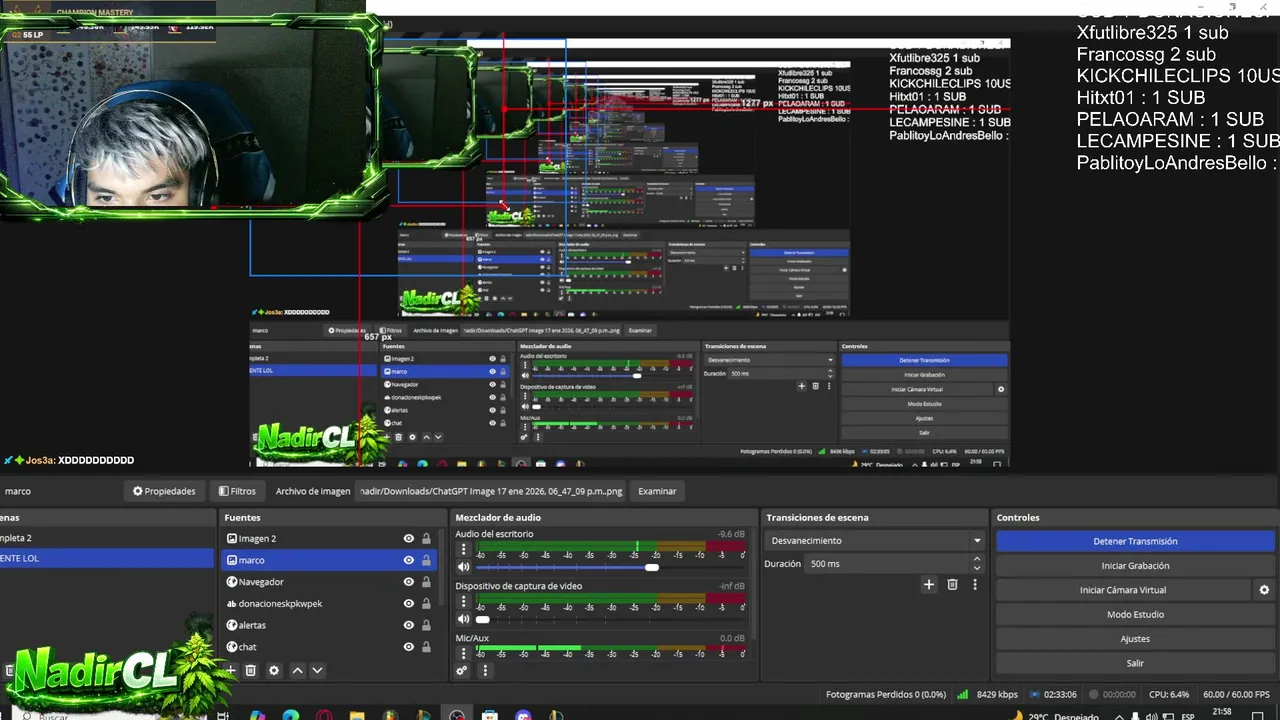This screenshot has width=1280, height=720.
Task: Click Iniciar Cámara Virtual
Action: (x=1123, y=590)
